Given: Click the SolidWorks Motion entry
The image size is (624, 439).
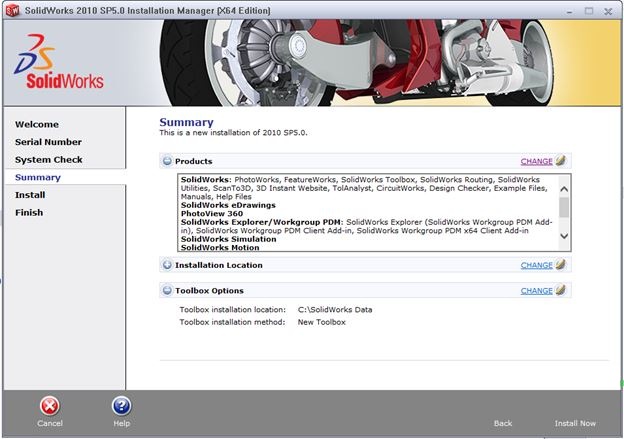Looking at the screenshot, I should point(220,247).
